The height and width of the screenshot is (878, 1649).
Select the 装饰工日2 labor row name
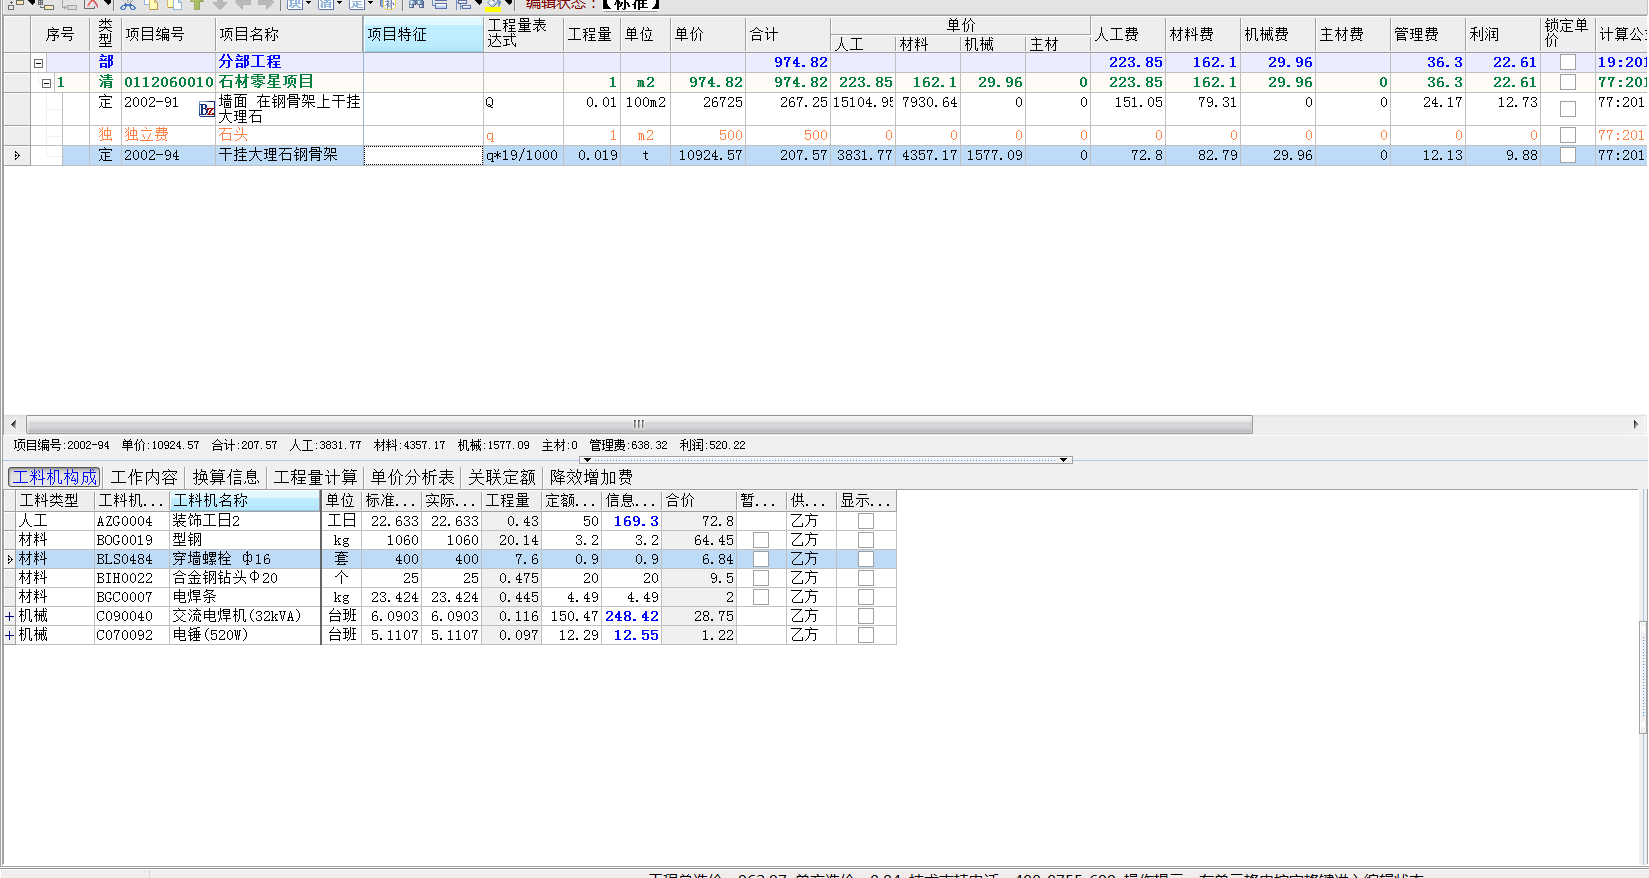pos(244,521)
